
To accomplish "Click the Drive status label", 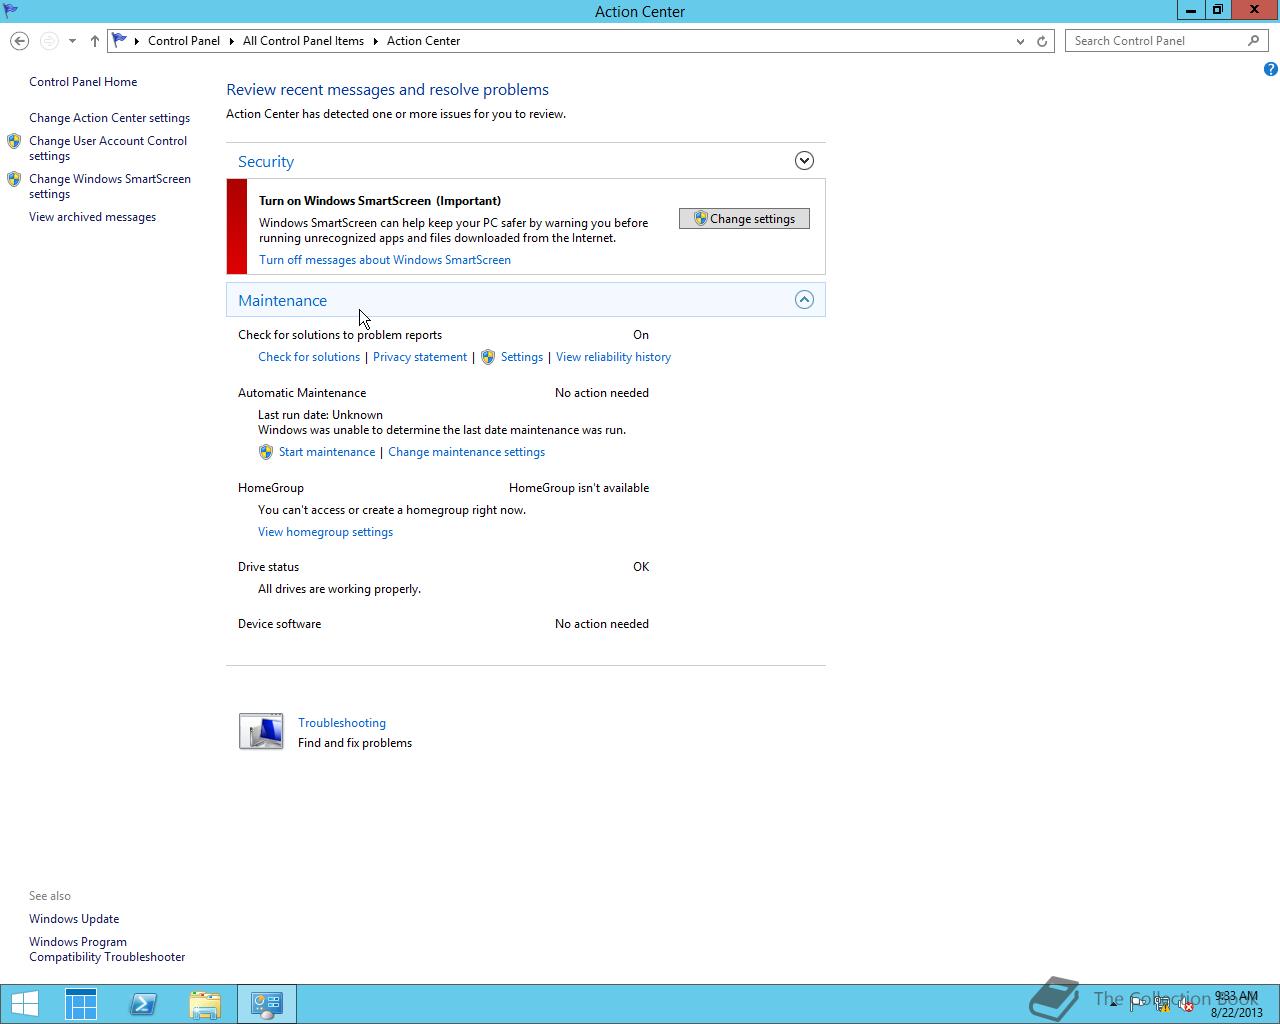I will (268, 567).
